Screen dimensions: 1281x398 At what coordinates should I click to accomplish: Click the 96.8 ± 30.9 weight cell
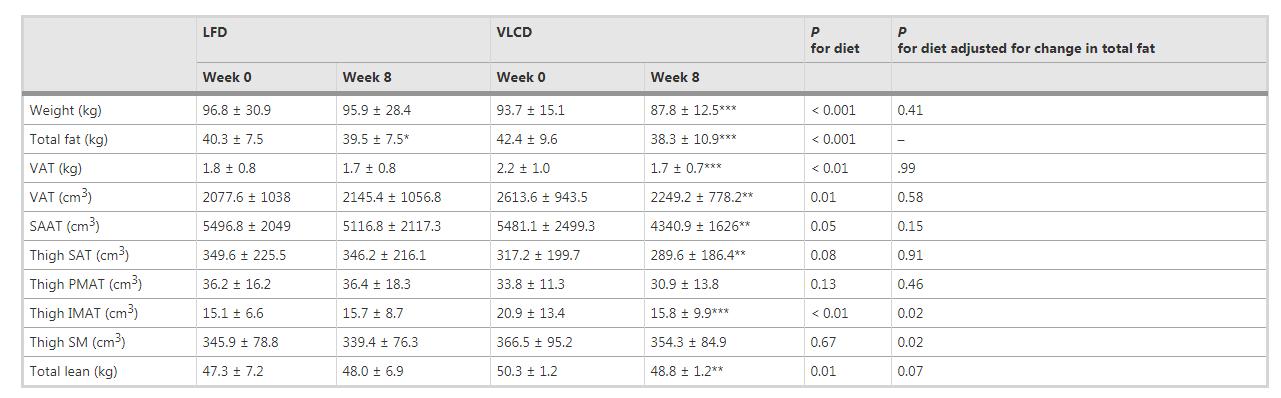coord(236,110)
